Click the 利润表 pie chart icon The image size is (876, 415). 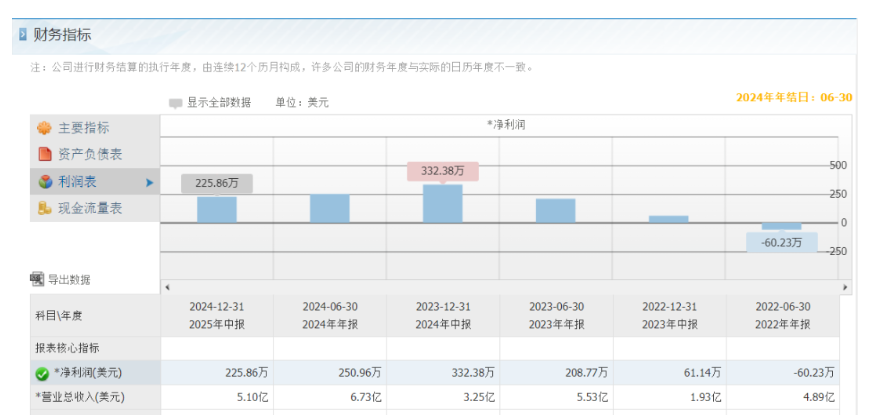point(45,182)
